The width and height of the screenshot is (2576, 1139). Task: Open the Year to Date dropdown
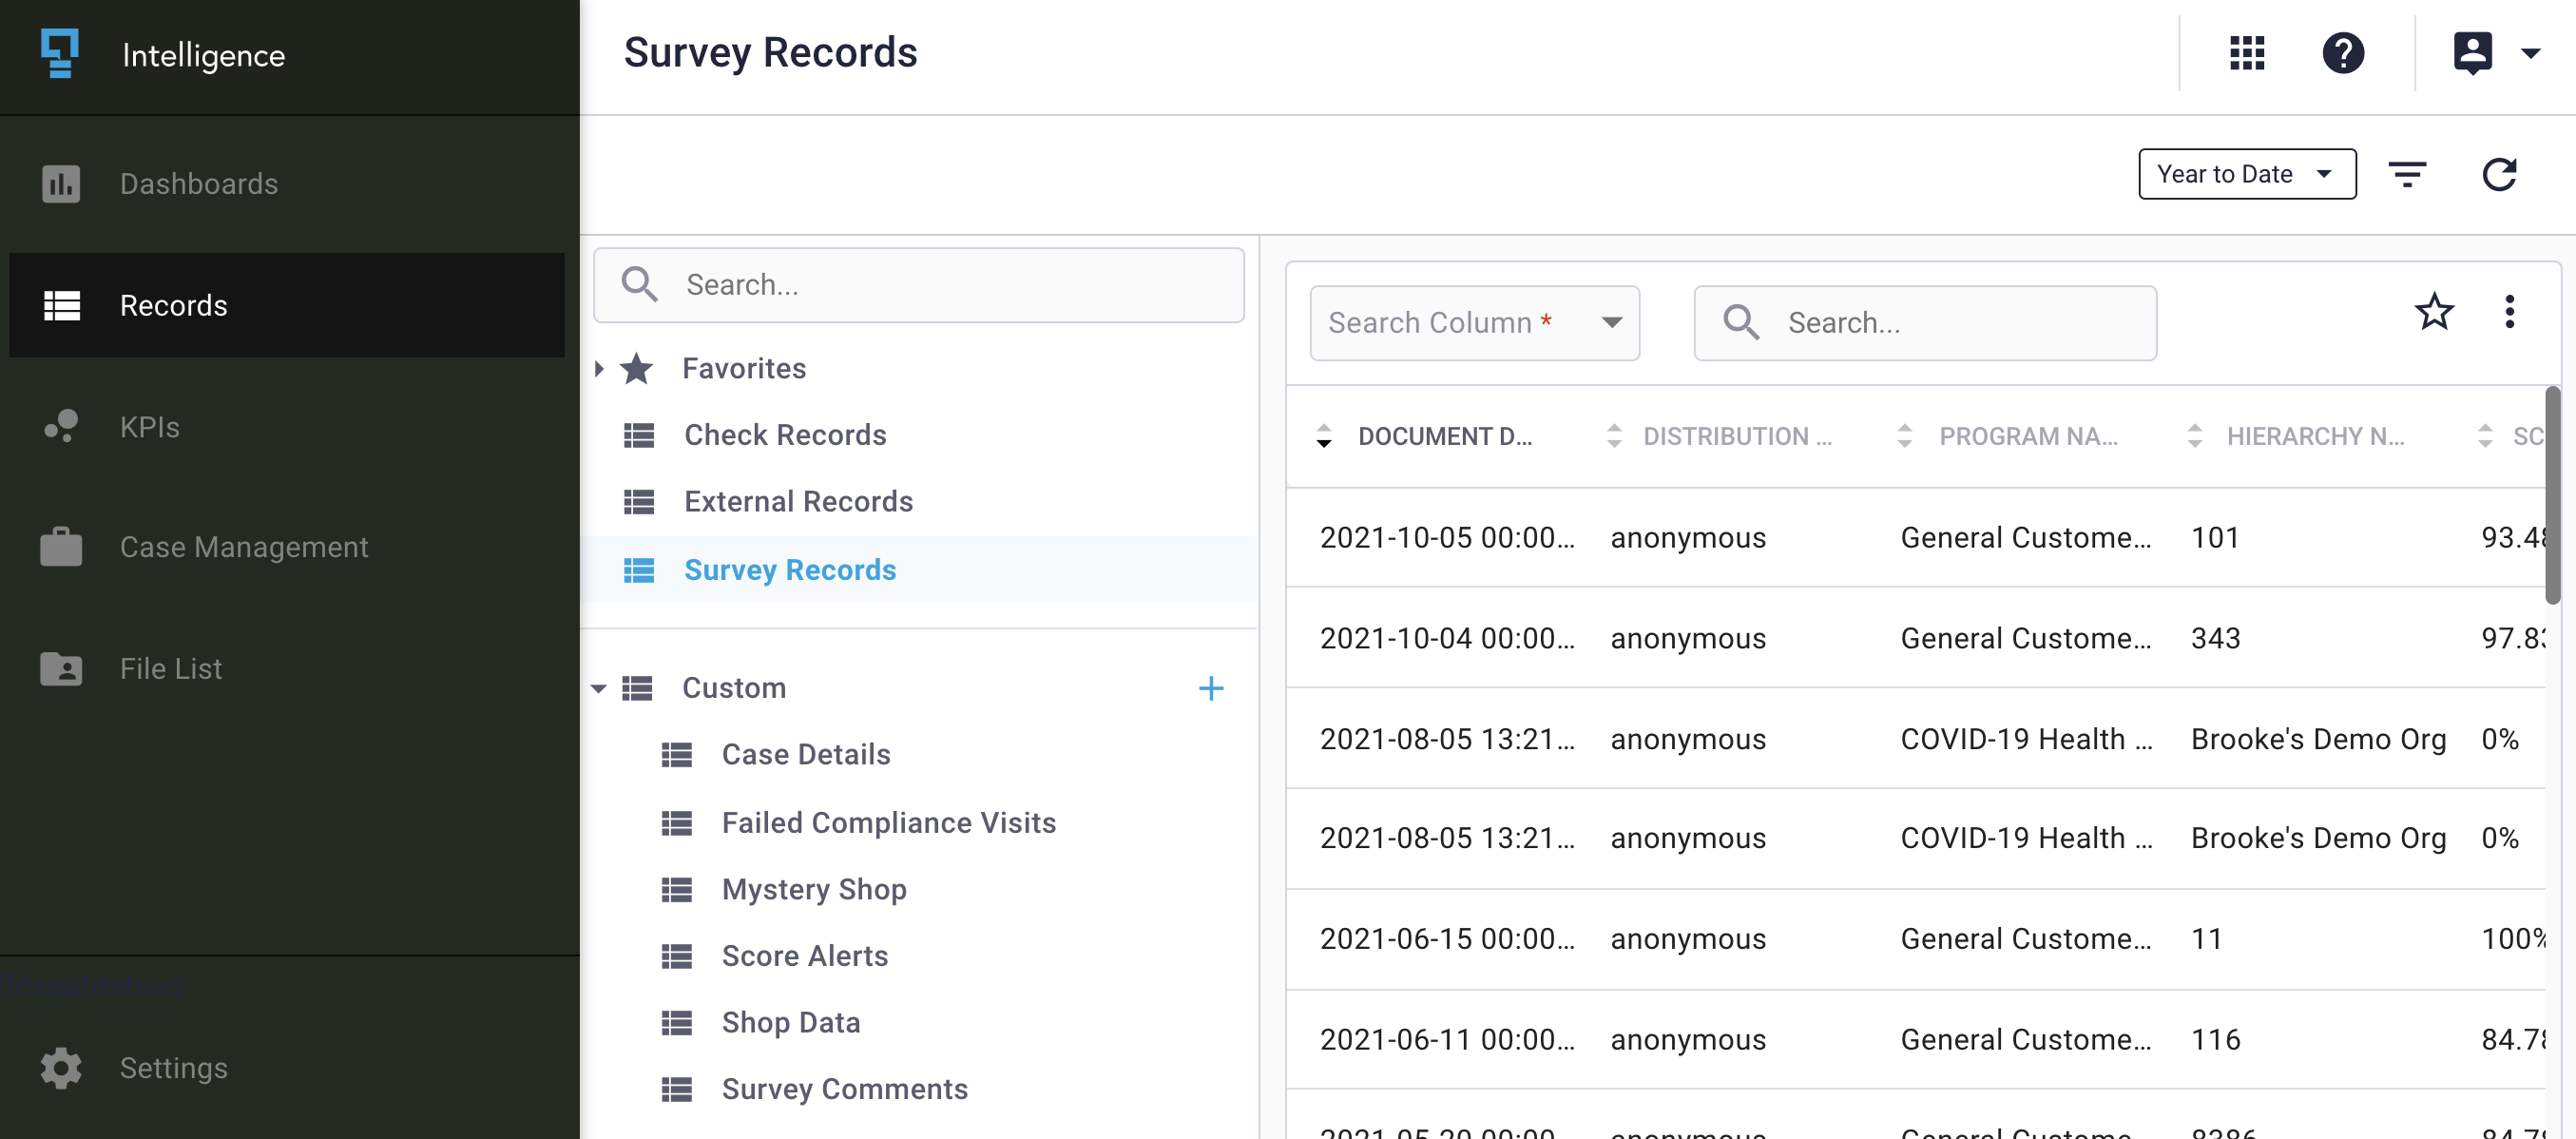point(2247,174)
